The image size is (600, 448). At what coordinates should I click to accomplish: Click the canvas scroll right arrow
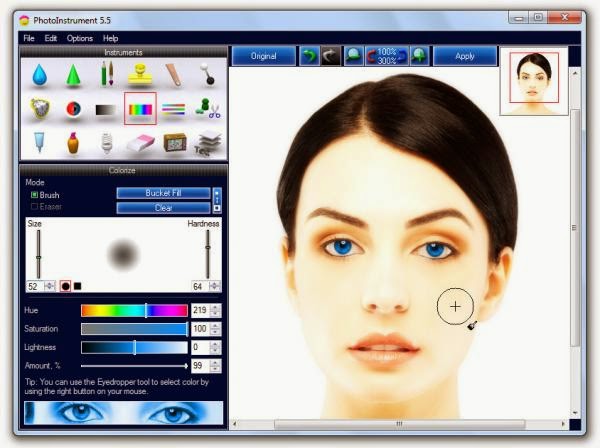click(x=563, y=424)
